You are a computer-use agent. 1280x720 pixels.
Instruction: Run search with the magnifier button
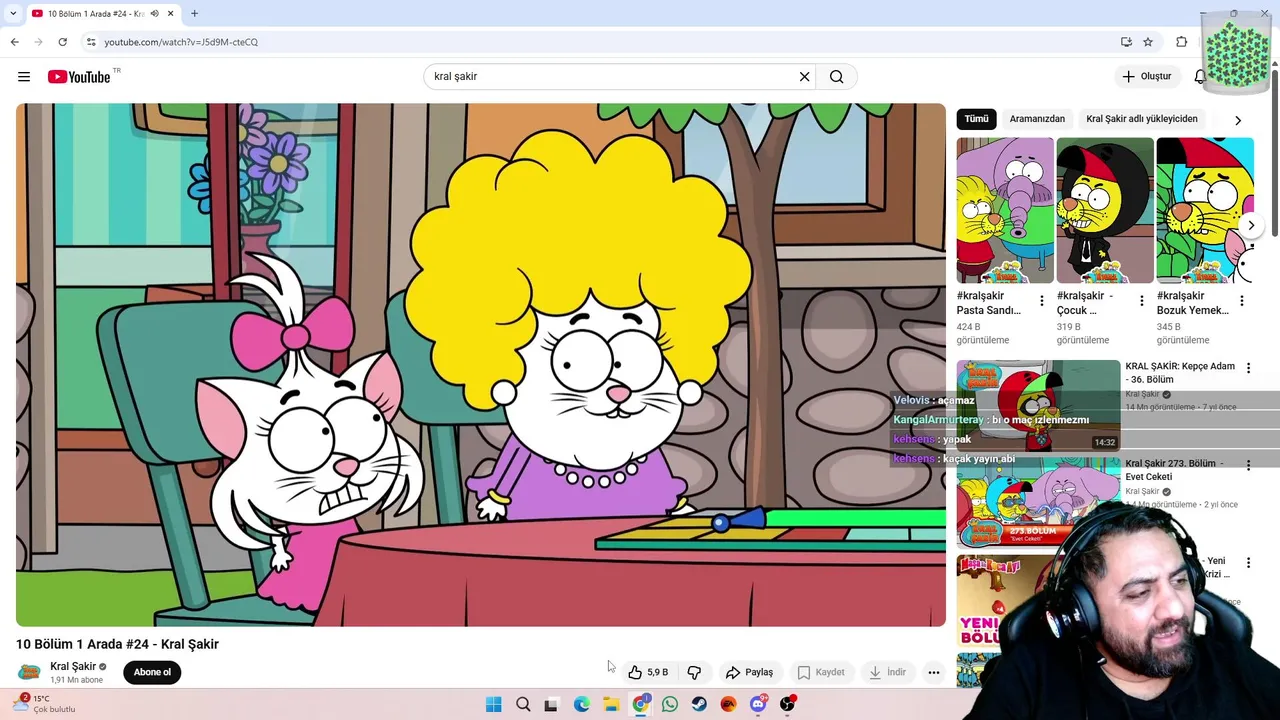[x=837, y=77]
